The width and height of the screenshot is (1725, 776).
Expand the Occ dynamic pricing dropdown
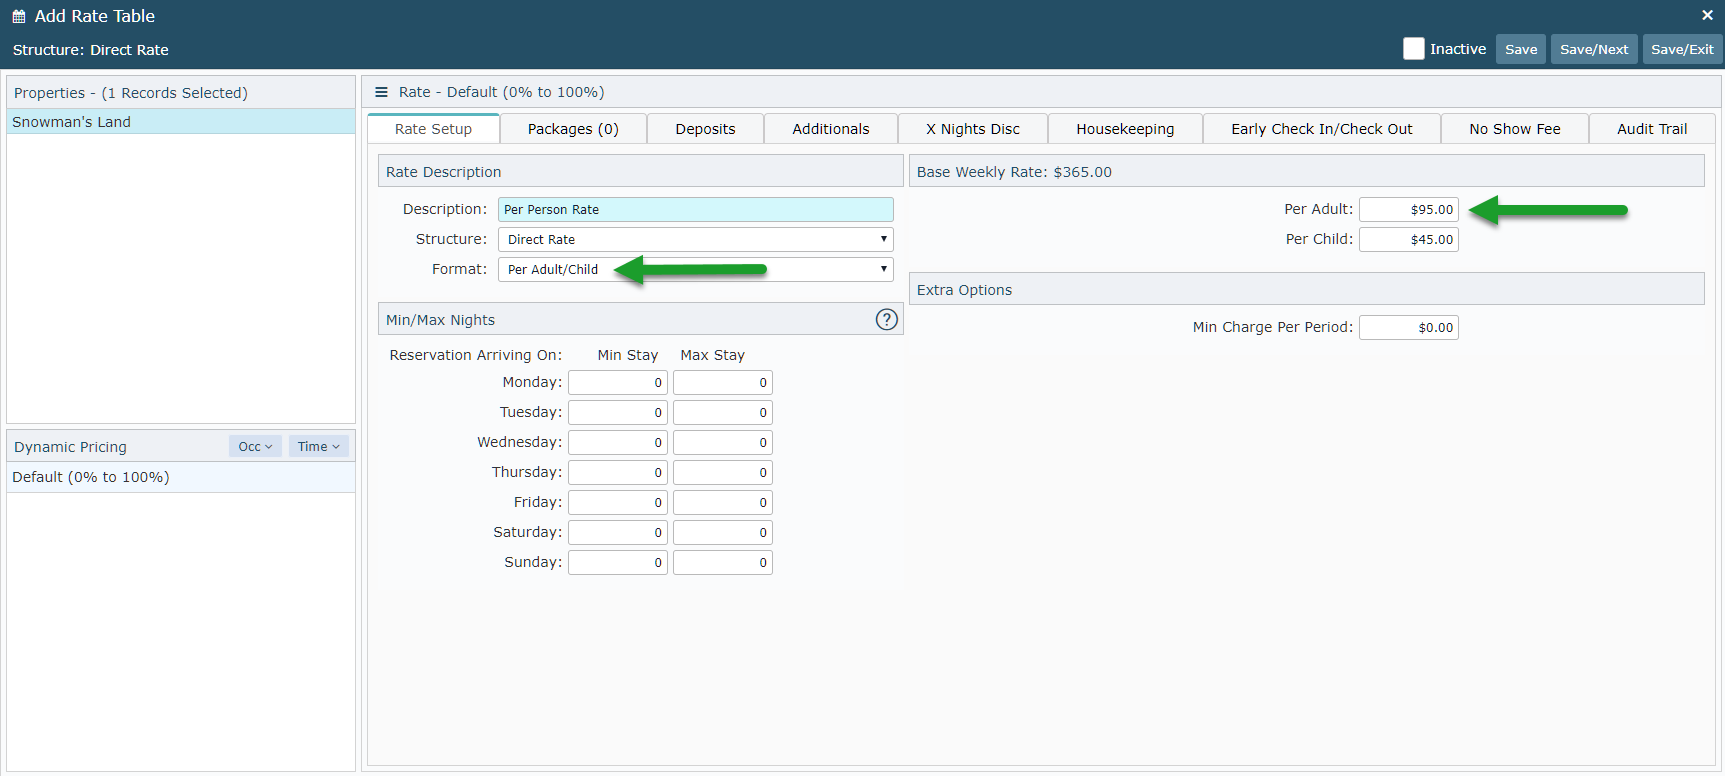click(x=255, y=447)
